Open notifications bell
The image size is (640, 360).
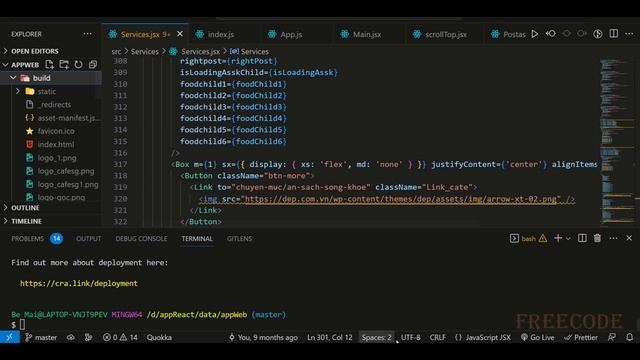630,337
